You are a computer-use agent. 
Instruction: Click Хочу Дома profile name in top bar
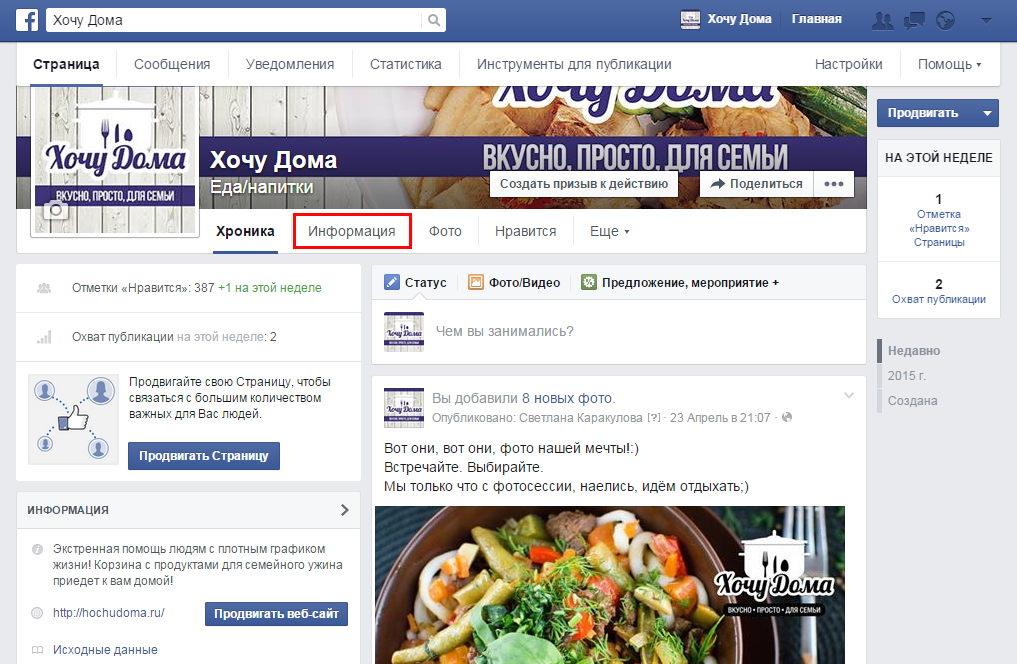pyautogui.click(x=739, y=19)
